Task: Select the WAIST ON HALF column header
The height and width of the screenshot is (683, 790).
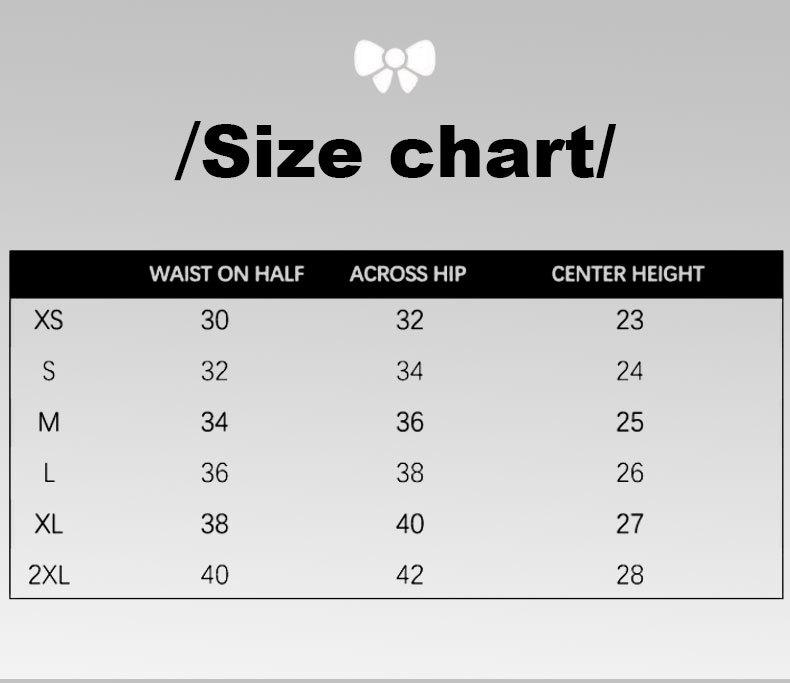Action: [x=226, y=274]
